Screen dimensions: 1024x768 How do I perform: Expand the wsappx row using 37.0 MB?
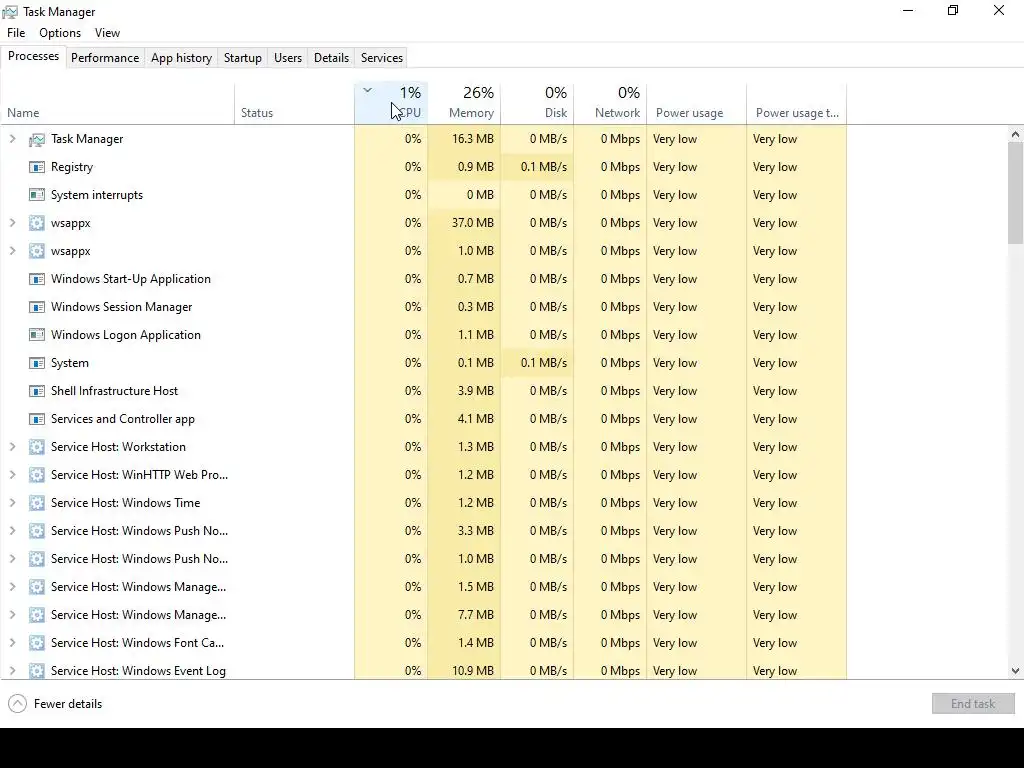(12, 223)
